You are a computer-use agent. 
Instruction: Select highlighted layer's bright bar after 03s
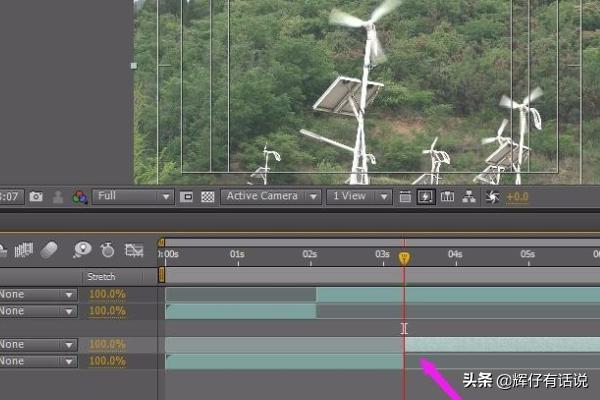(503, 344)
